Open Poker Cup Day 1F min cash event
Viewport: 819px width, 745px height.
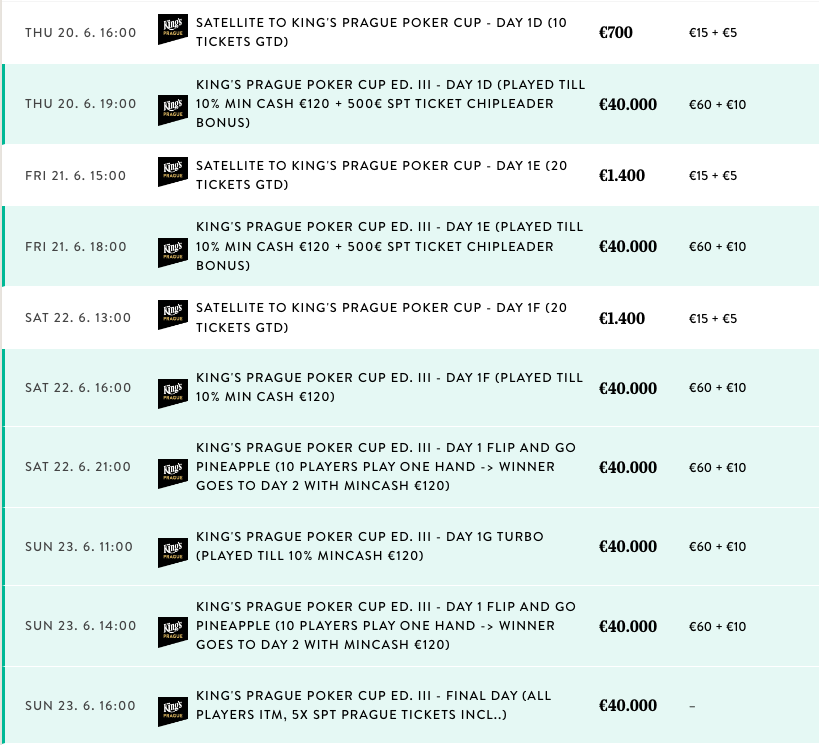tap(389, 388)
